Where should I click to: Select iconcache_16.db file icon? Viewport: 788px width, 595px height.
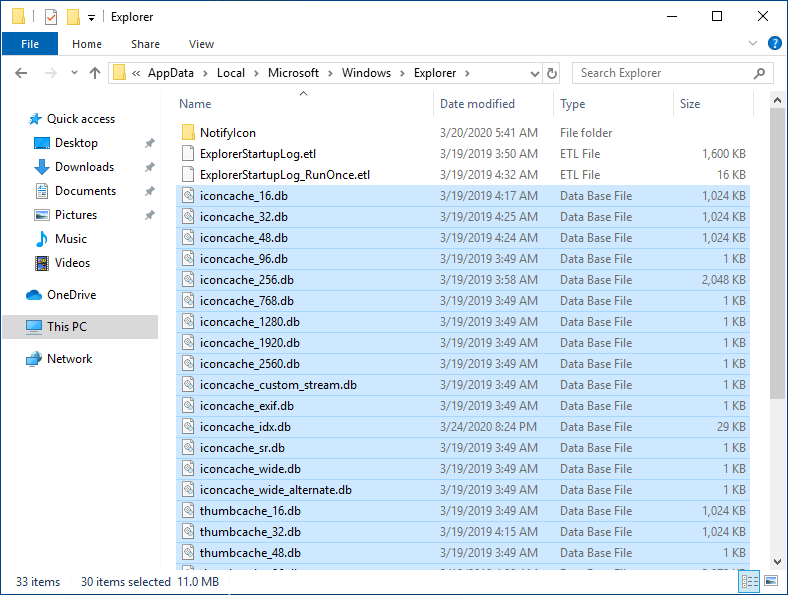(x=188, y=195)
